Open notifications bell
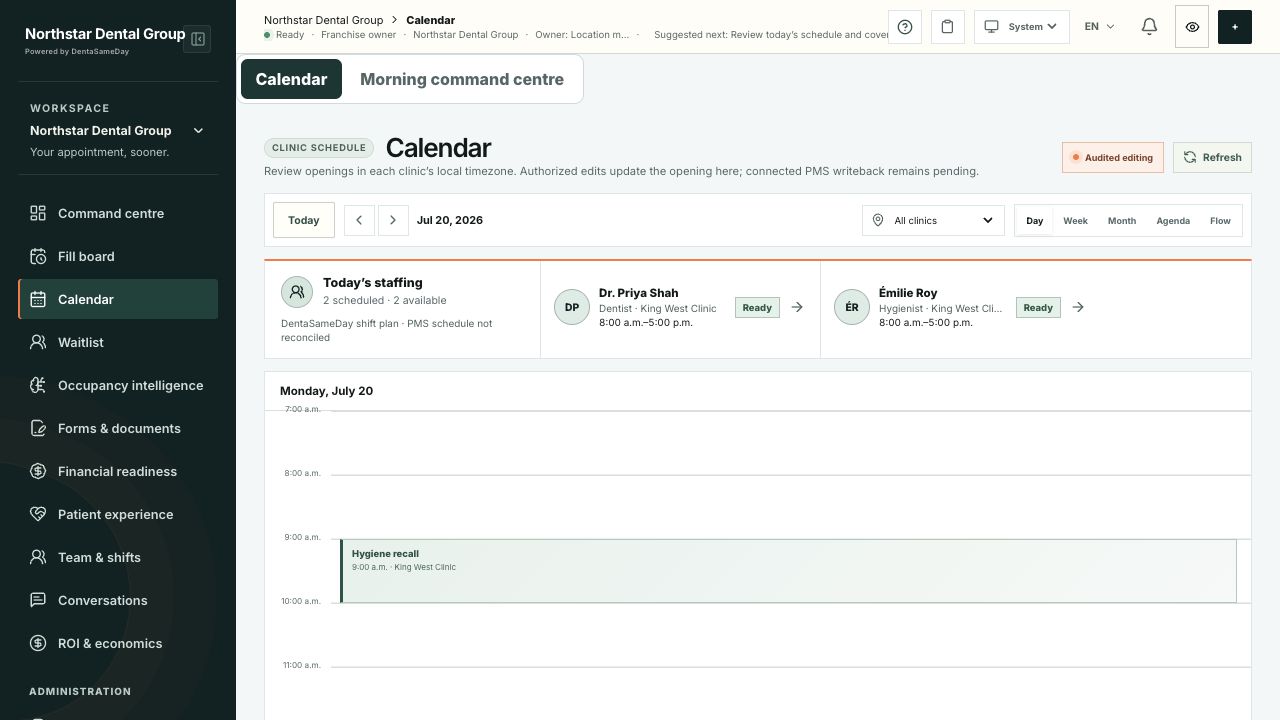Screen dimensions: 1280x720 point(1149,27)
